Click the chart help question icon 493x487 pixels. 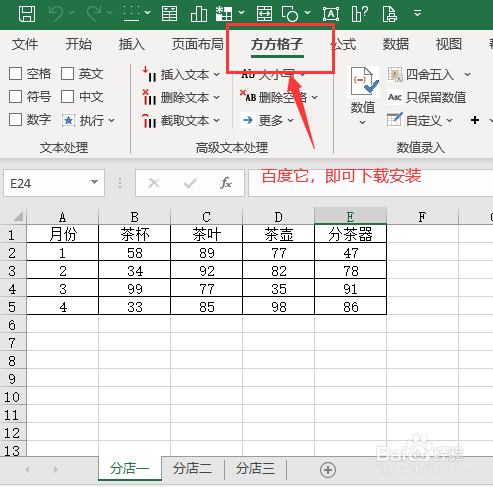(360, 14)
